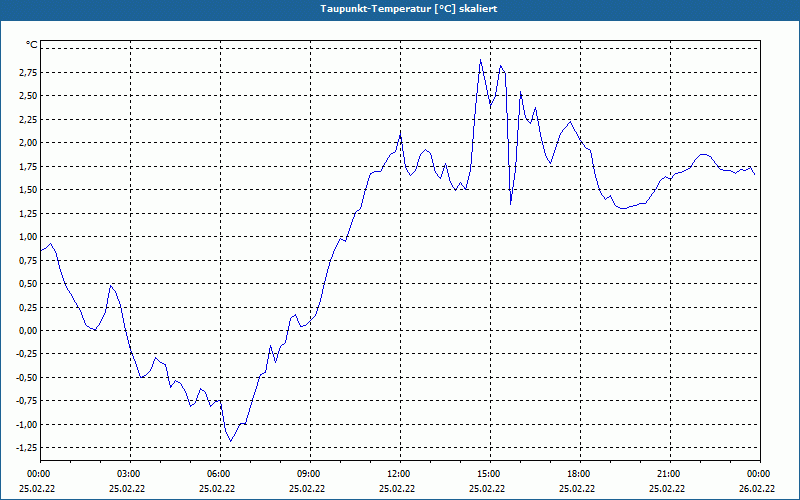Click the 0,00 y-axis label
The width and height of the screenshot is (800, 500).
[29, 331]
